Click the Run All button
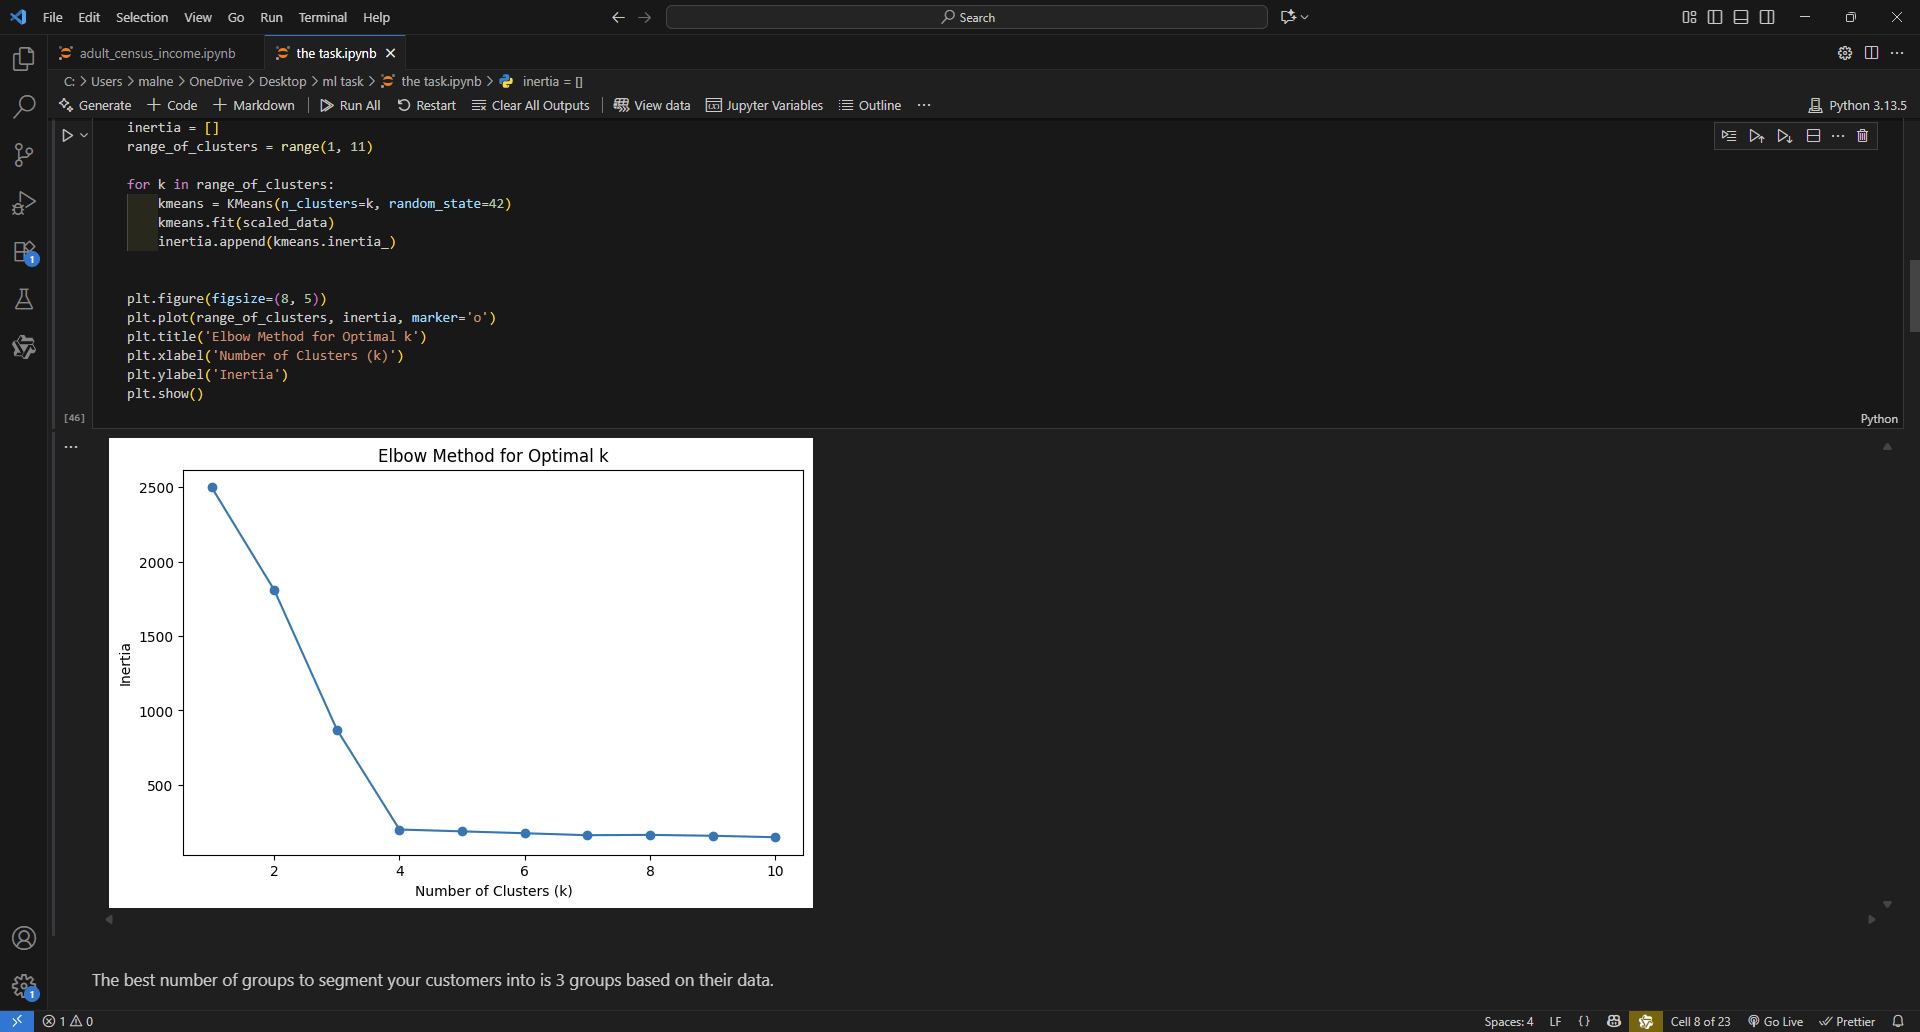 [x=350, y=105]
